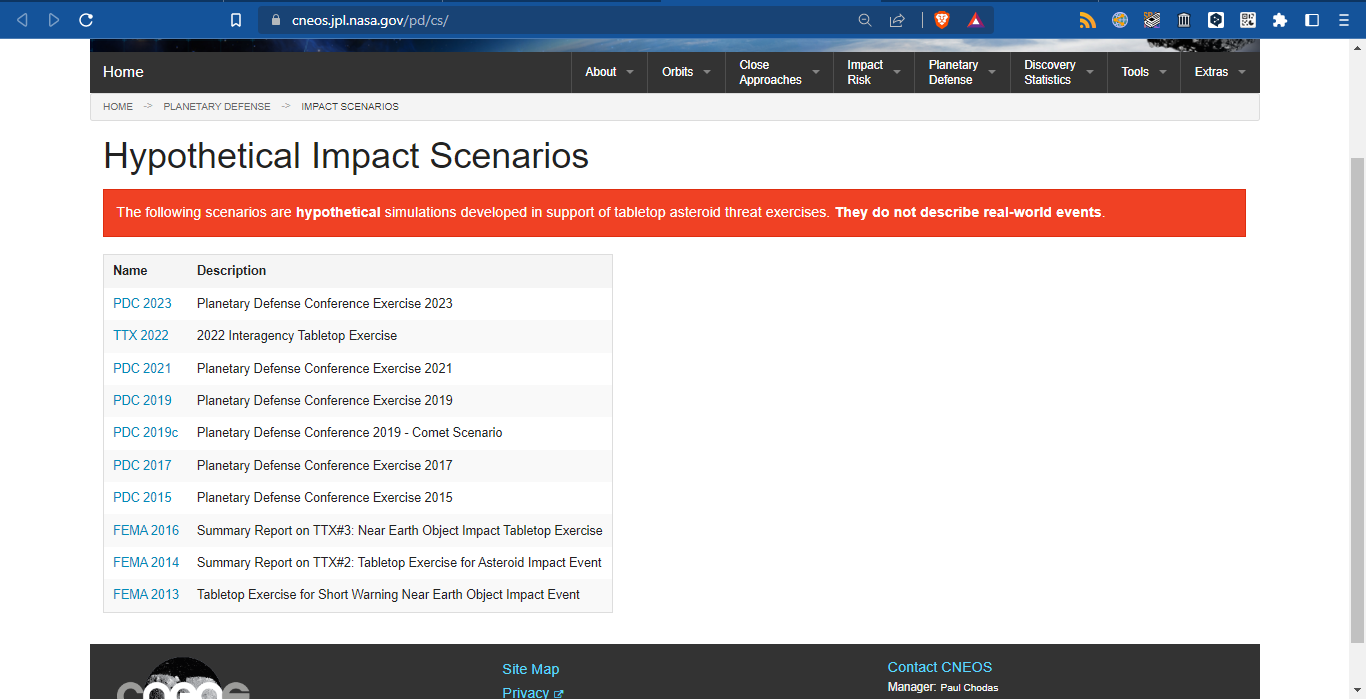Click the Description column header

coord(231,270)
